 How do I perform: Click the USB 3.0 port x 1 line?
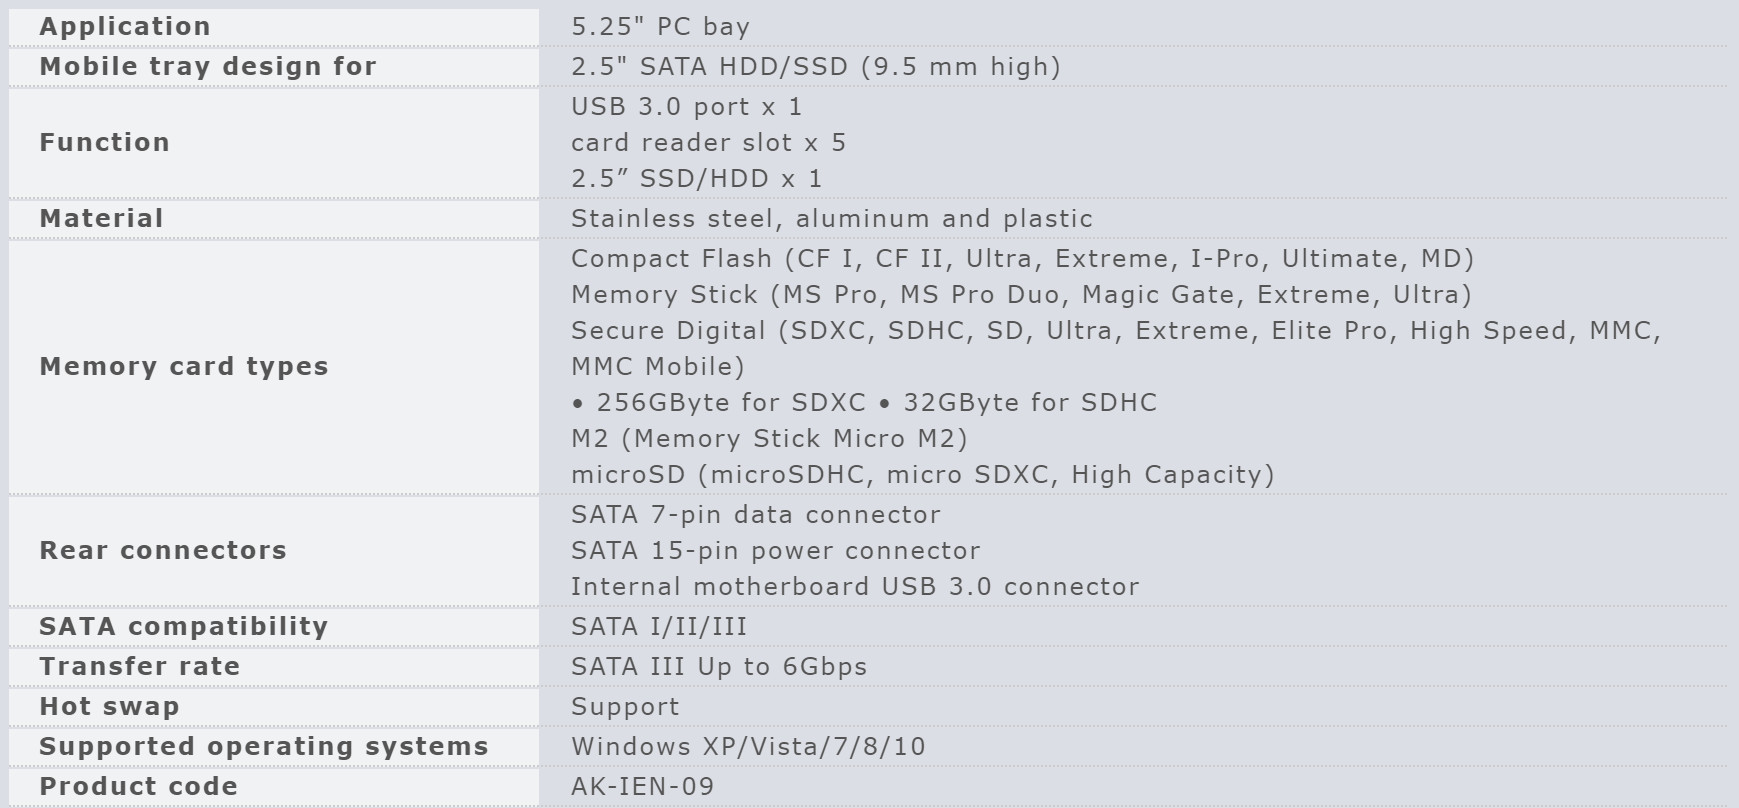coord(686,107)
